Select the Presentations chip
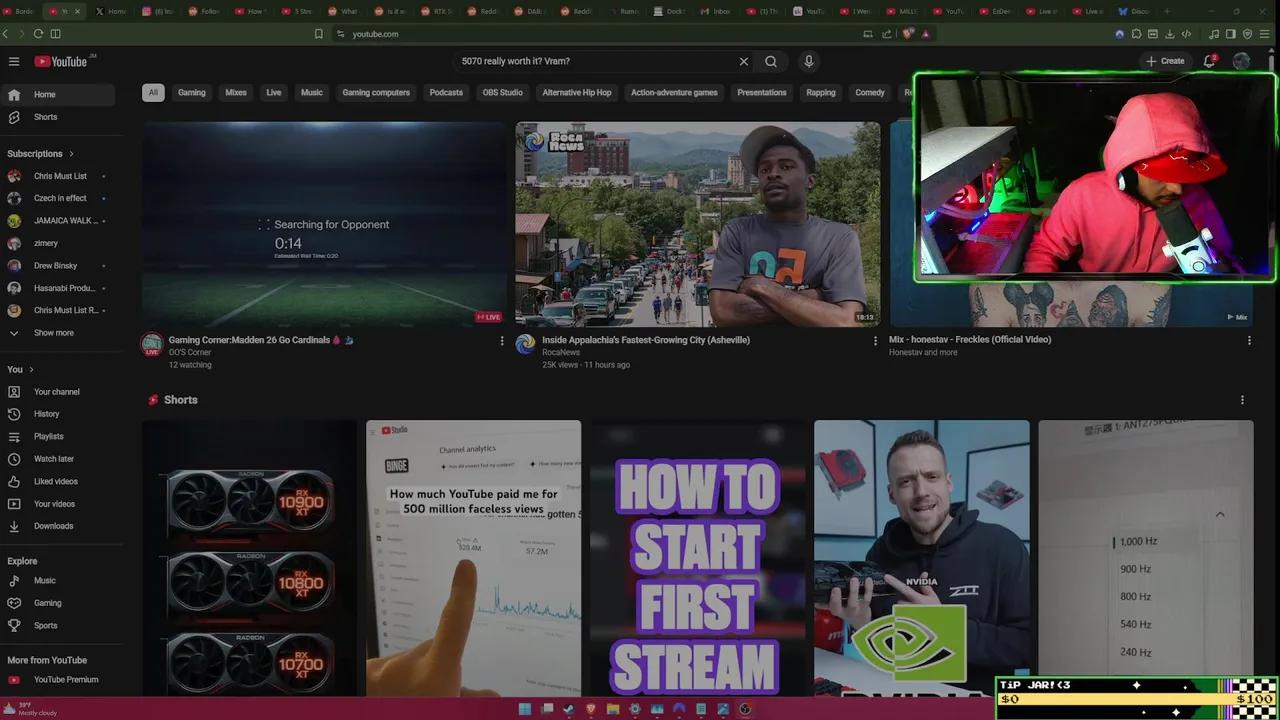 762,93
